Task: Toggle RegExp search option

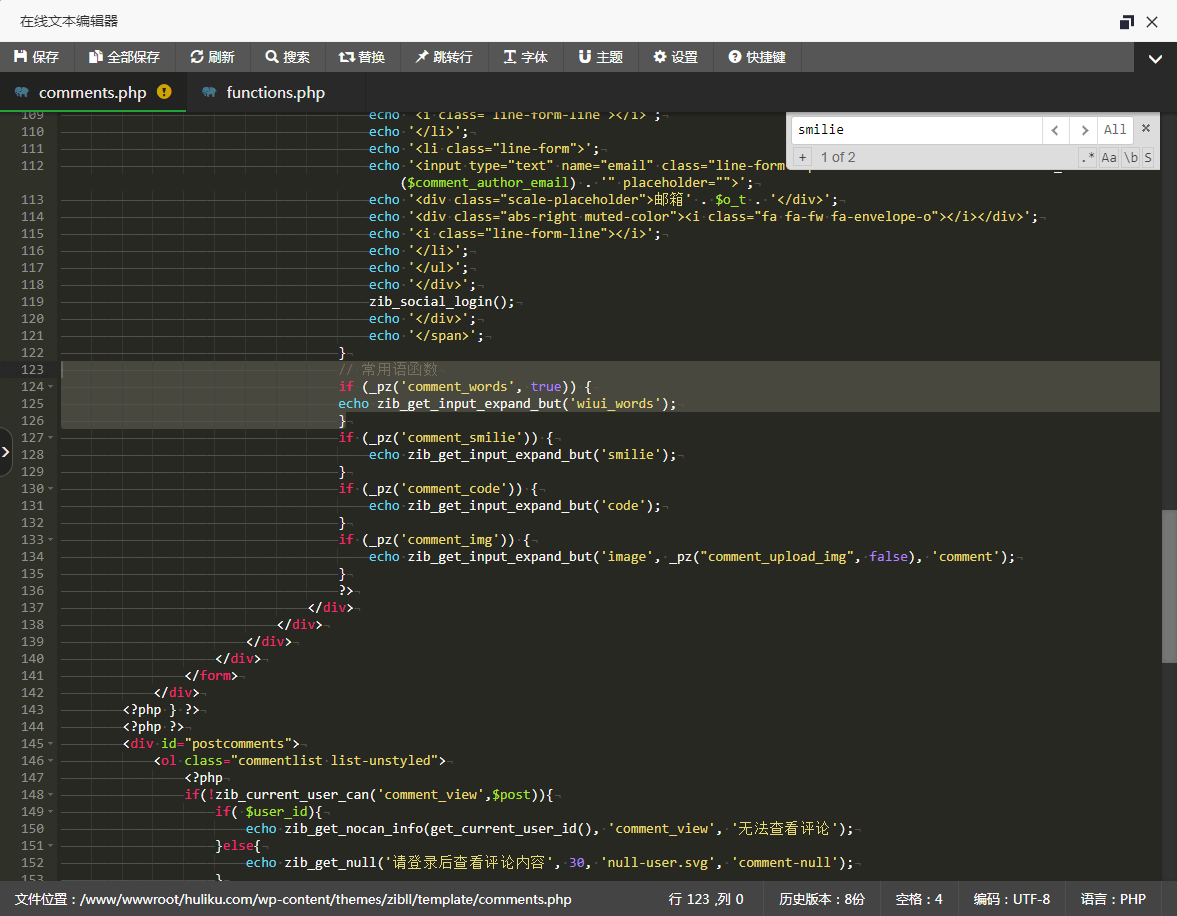Action: 1087,157
